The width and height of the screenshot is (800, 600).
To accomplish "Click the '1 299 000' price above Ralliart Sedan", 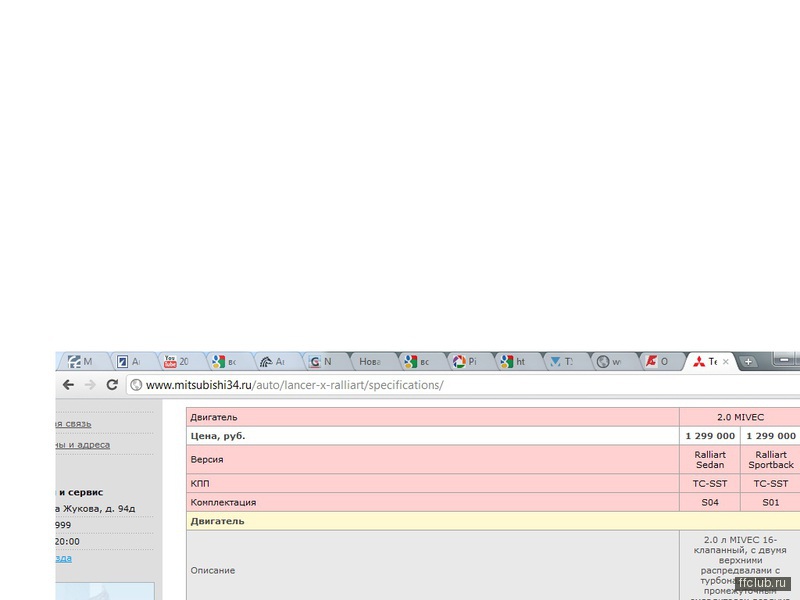I will pyautogui.click(x=710, y=436).
